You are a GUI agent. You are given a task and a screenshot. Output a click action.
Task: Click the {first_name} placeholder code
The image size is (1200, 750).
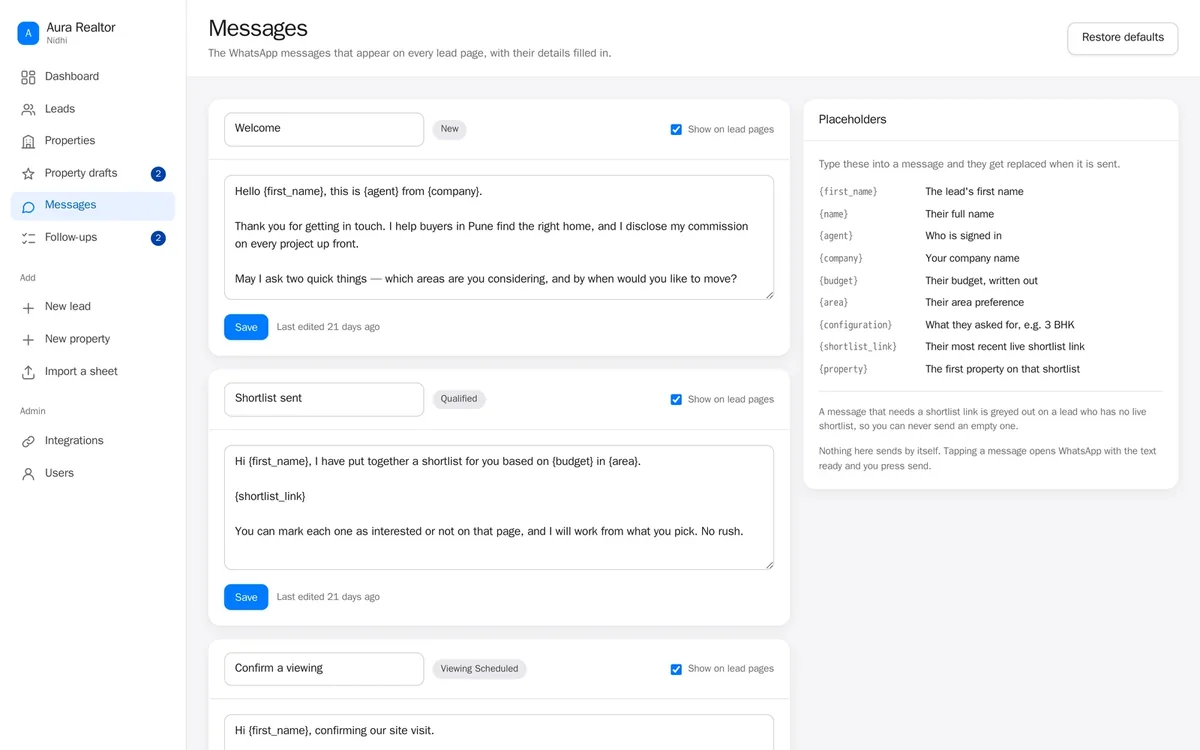[848, 192]
